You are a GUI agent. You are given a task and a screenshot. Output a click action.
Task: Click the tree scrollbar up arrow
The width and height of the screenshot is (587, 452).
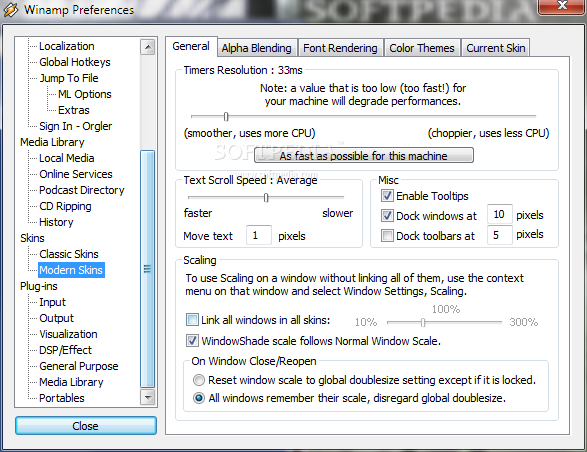point(148,47)
